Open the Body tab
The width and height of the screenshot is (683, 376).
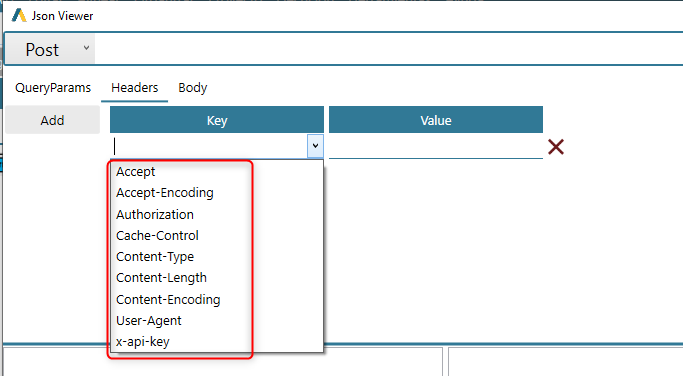click(193, 88)
